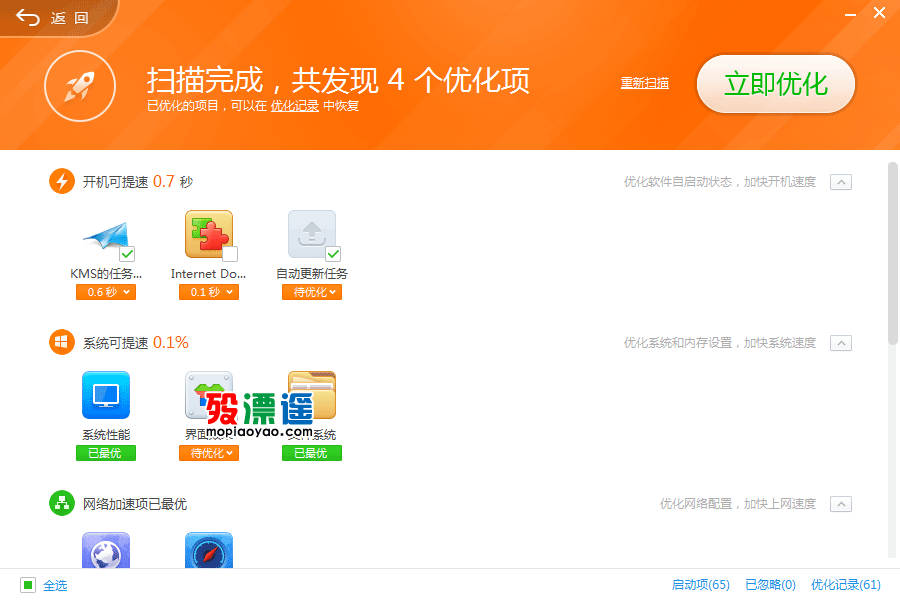Screen dimensions: 900x600
Task: Open 待优化 dropdown under 自动更新任务
Action: pos(312,292)
